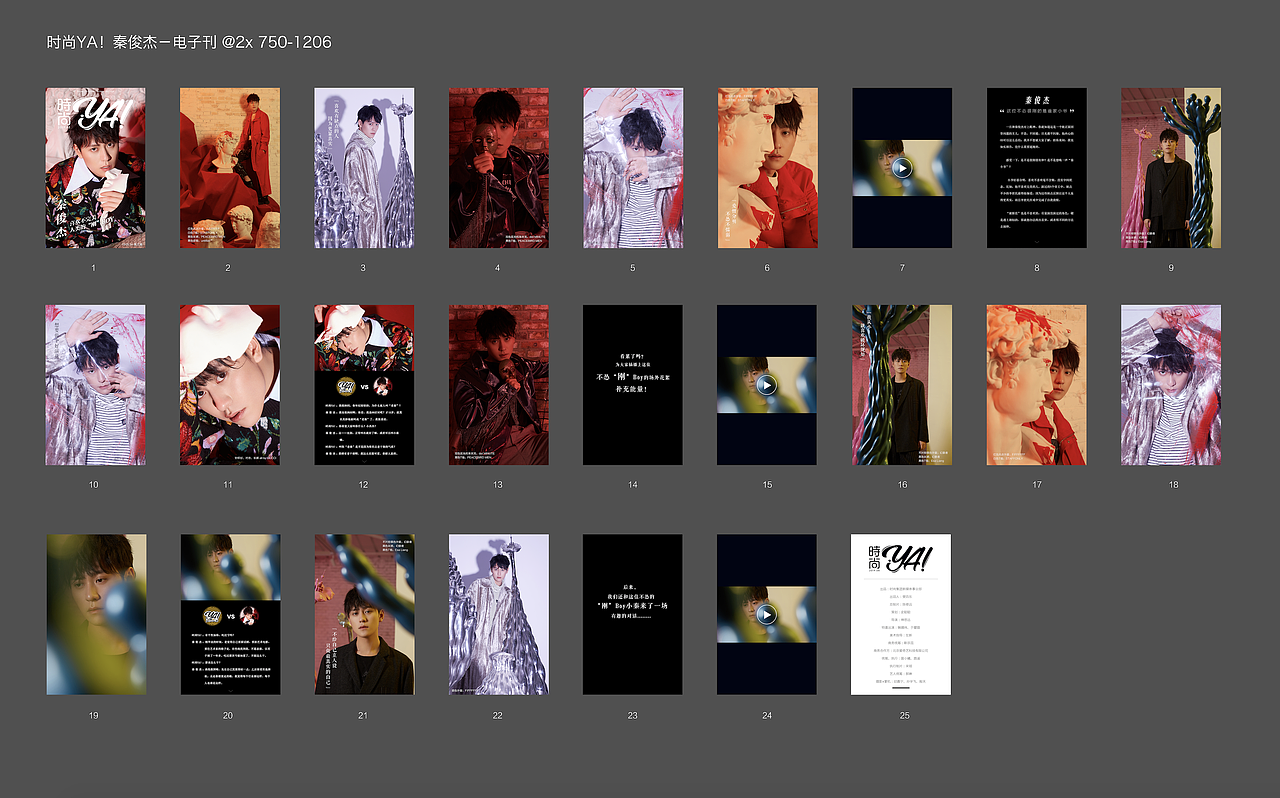Image resolution: width=1280 pixels, height=798 pixels.
Task: Open page 23 black text page
Action: 633,614
